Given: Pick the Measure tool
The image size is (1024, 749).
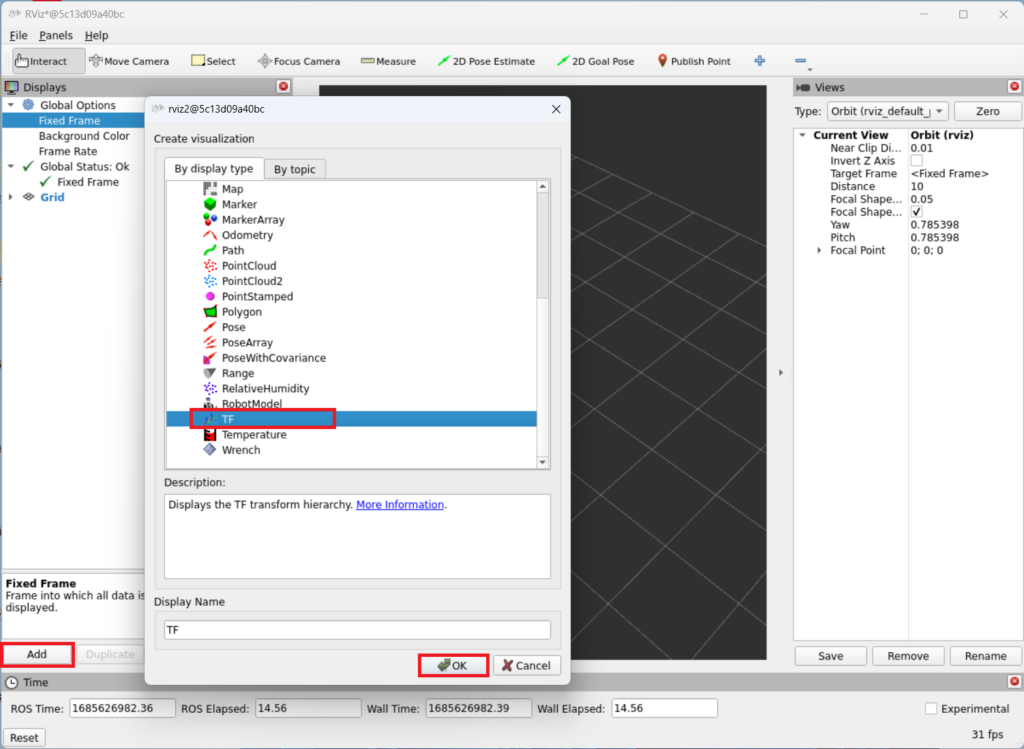Looking at the screenshot, I should (389, 61).
